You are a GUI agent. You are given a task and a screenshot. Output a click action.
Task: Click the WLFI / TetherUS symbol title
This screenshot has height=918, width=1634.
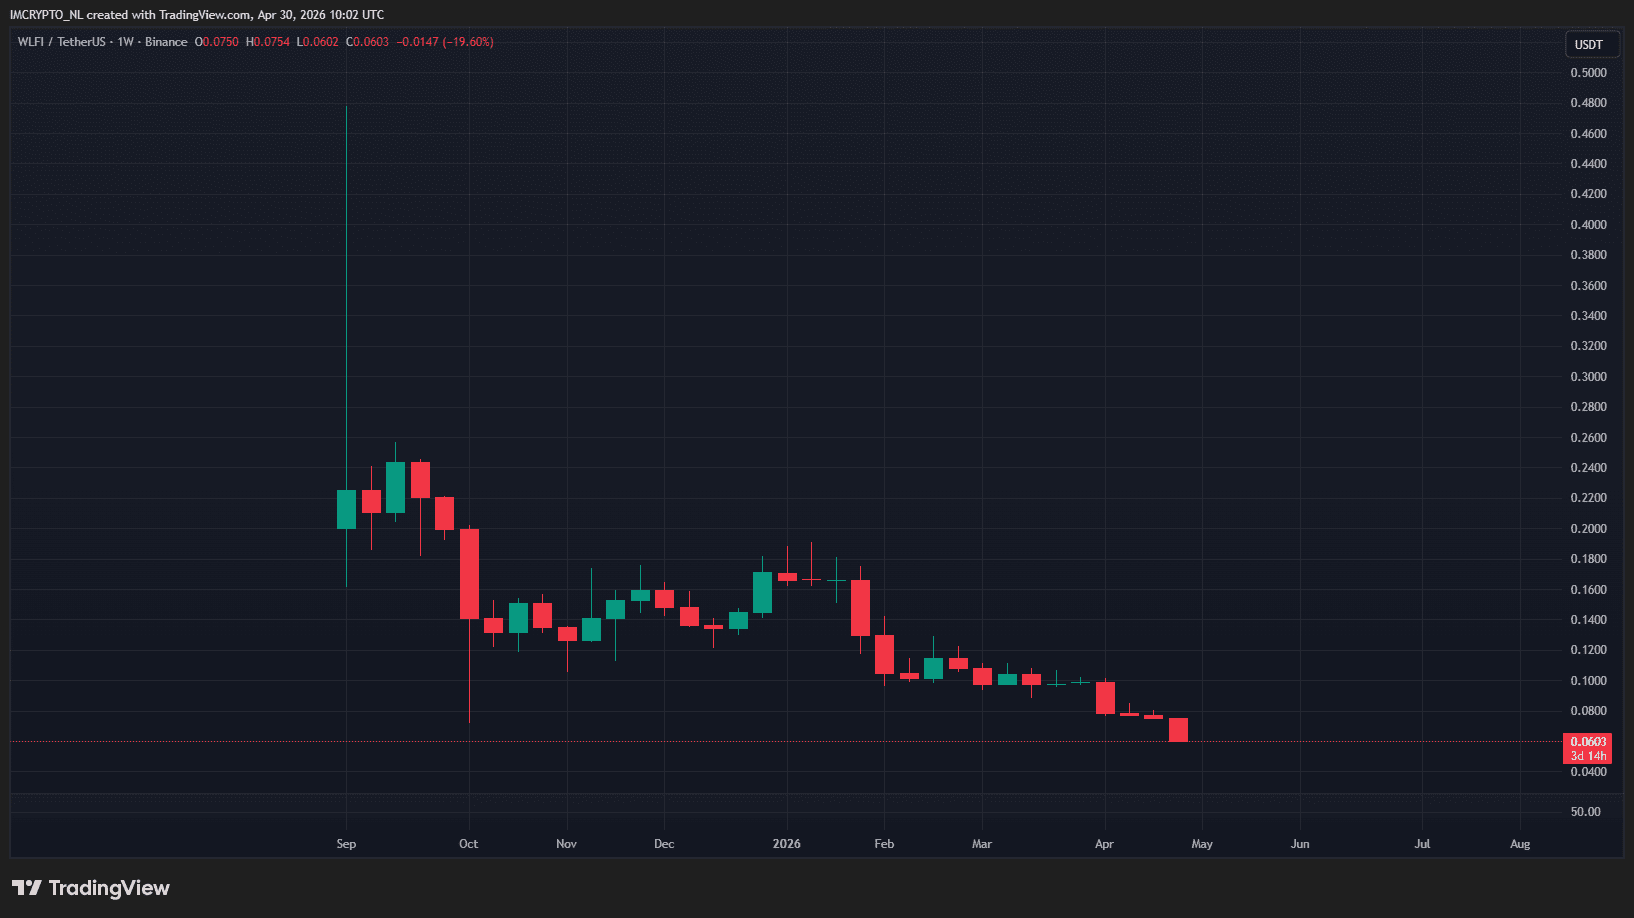click(x=61, y=42)
